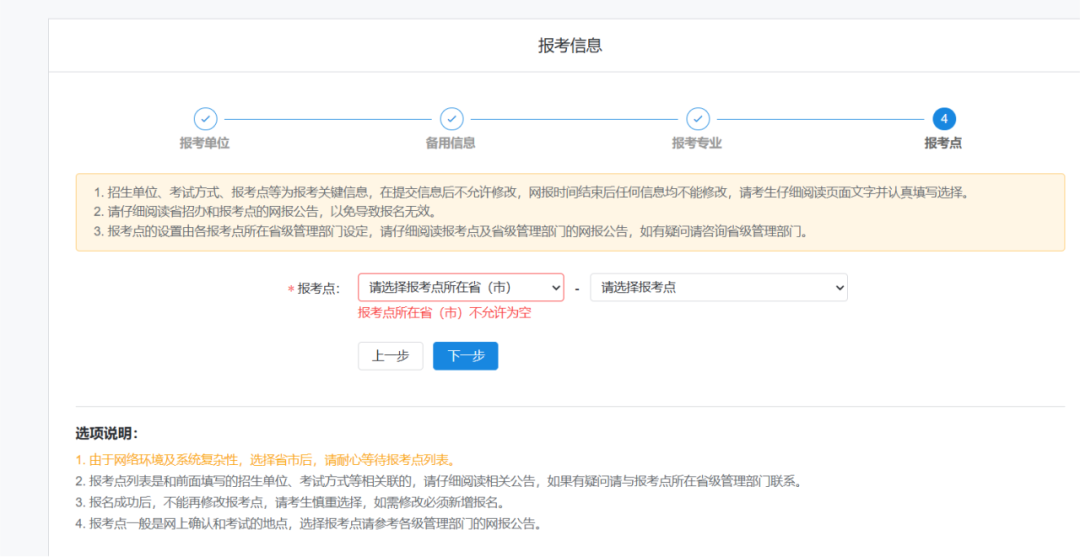
Task: Click the checkmark icon above 报考专业
Action: [x=697, y=119]
